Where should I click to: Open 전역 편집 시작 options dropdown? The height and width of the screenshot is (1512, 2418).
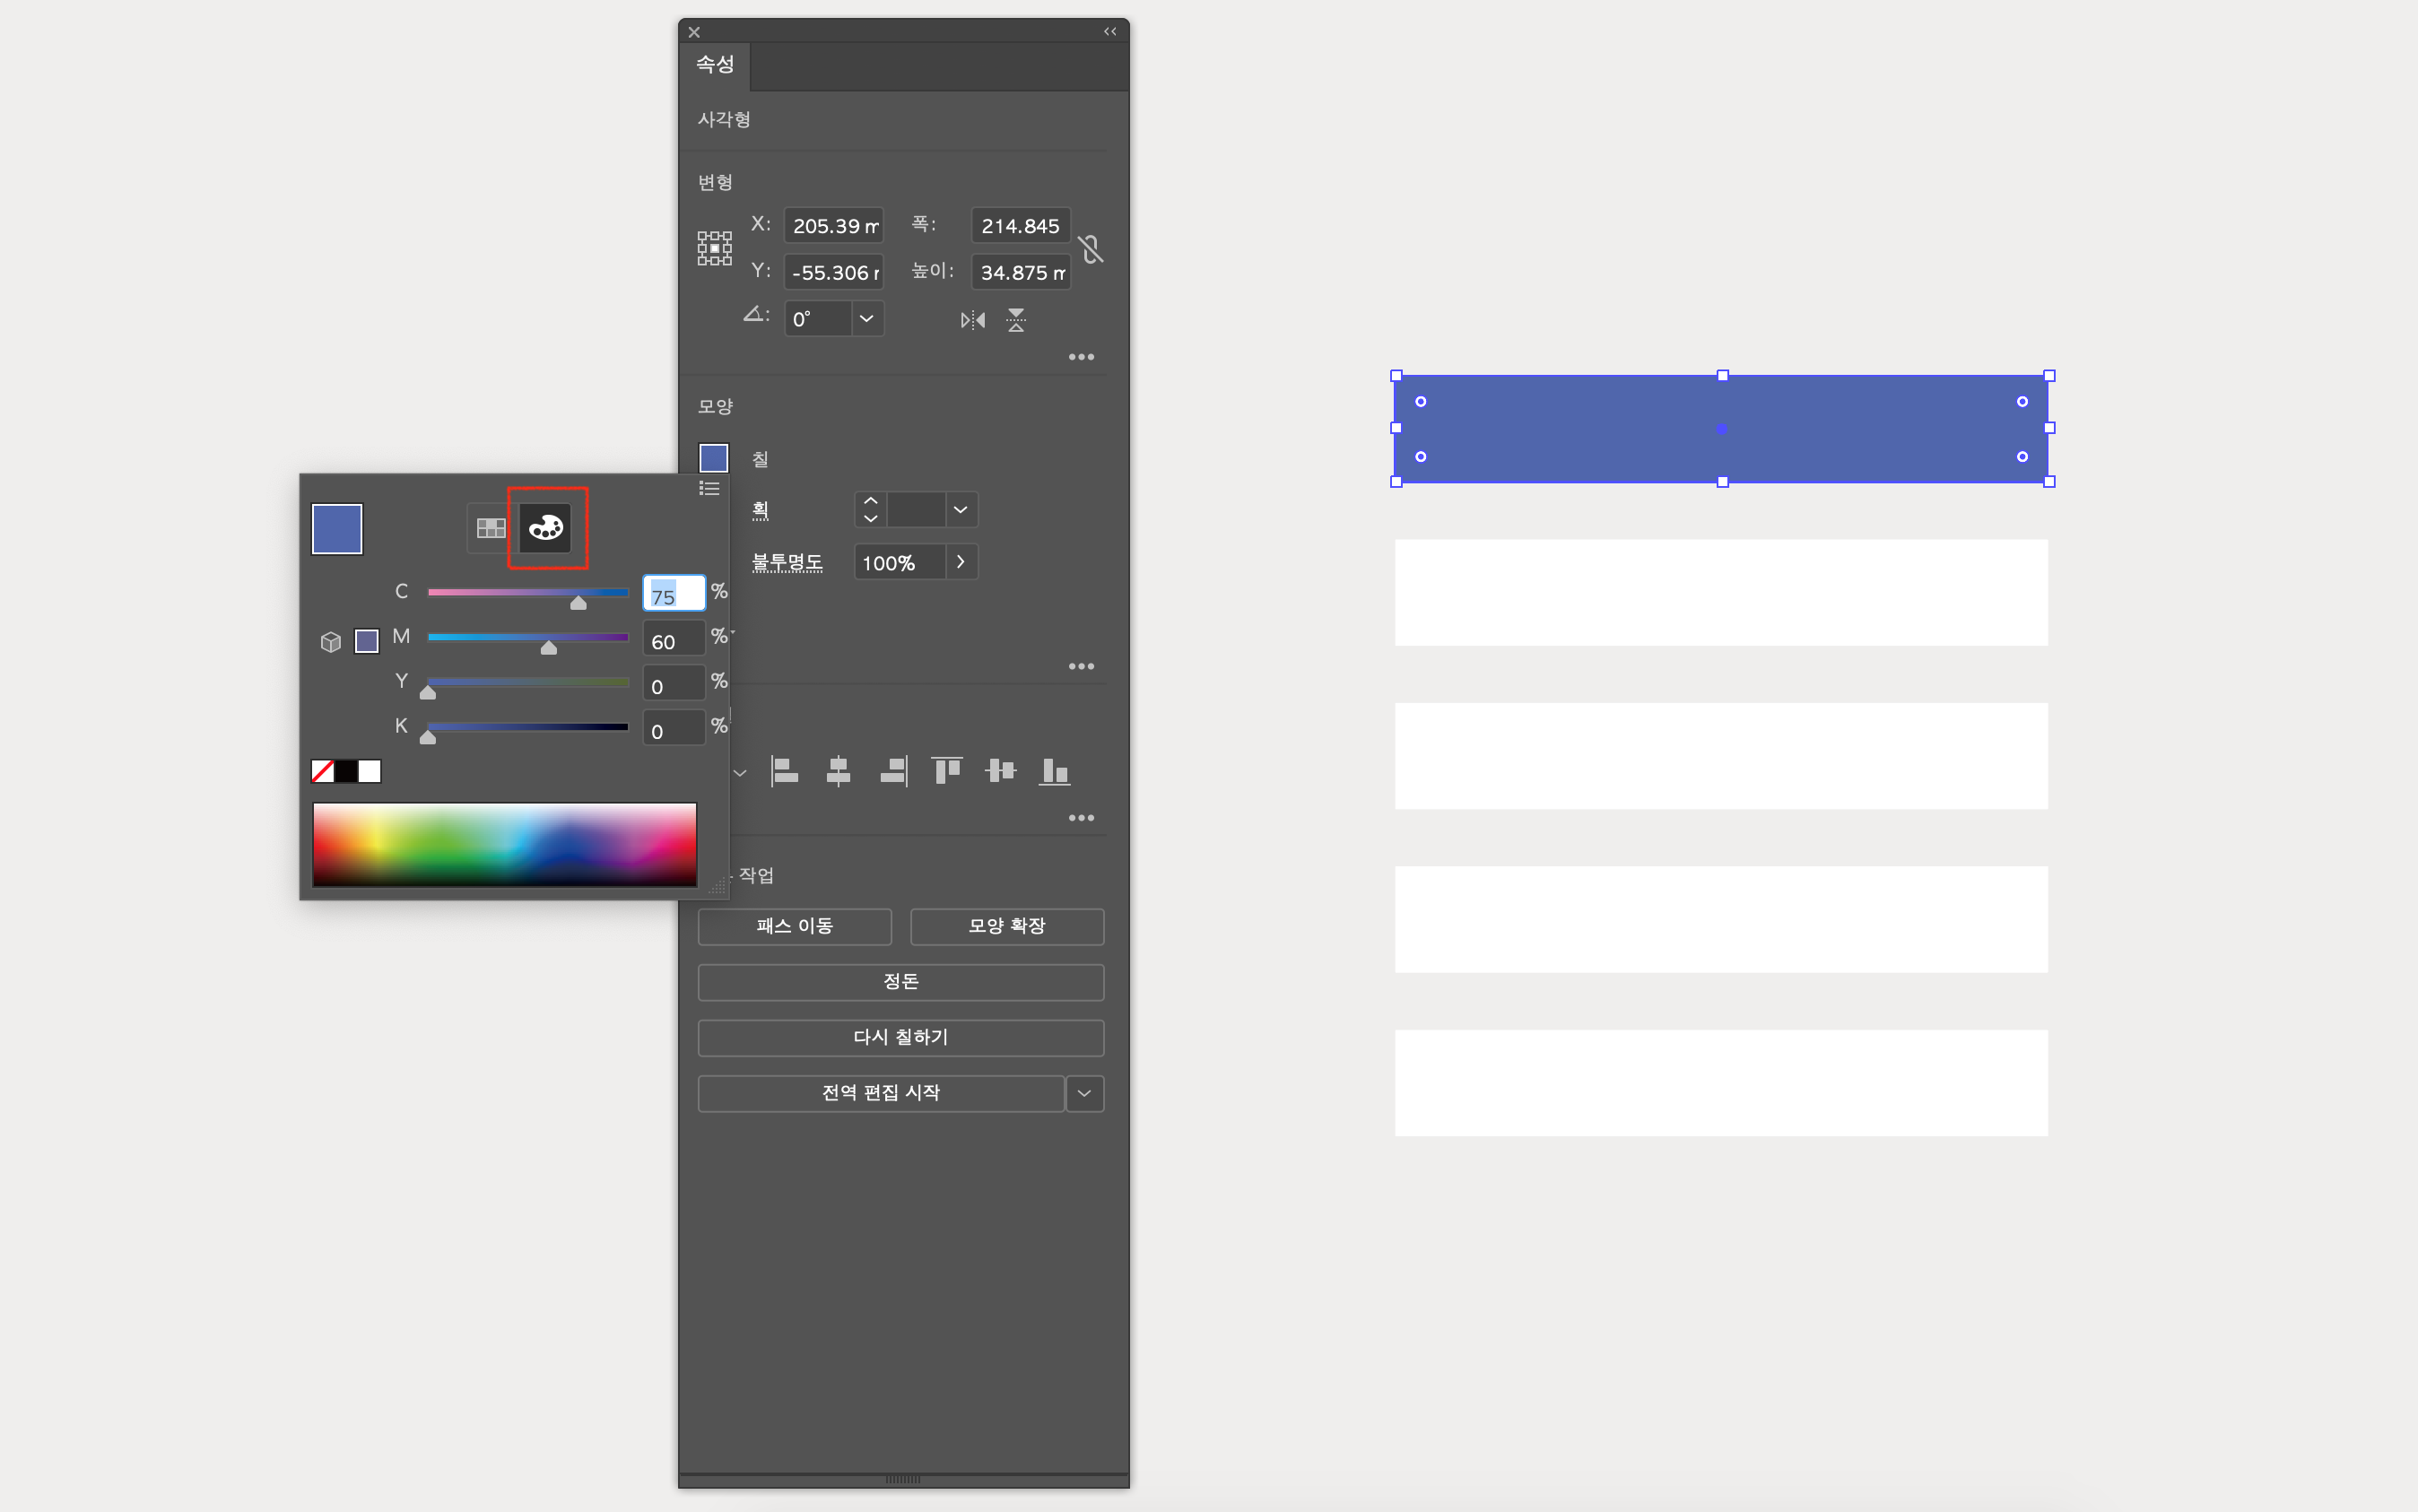coord(1084,1093)
